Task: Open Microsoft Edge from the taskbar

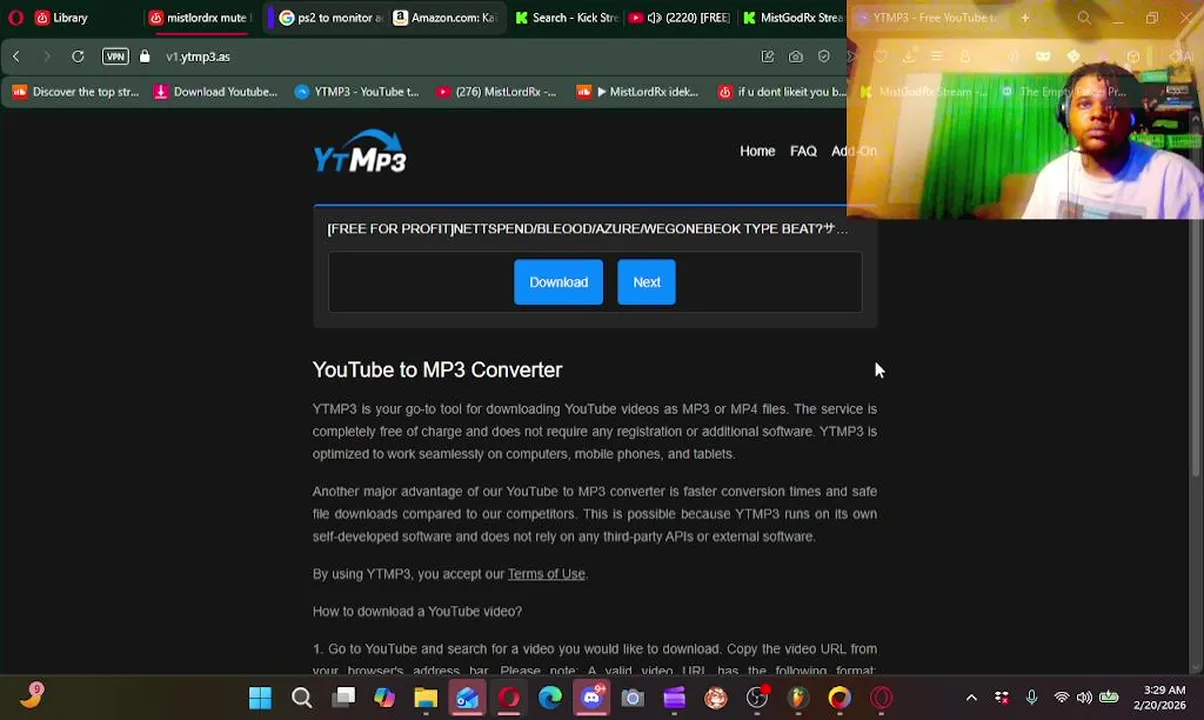Action: tap(550, 698)
